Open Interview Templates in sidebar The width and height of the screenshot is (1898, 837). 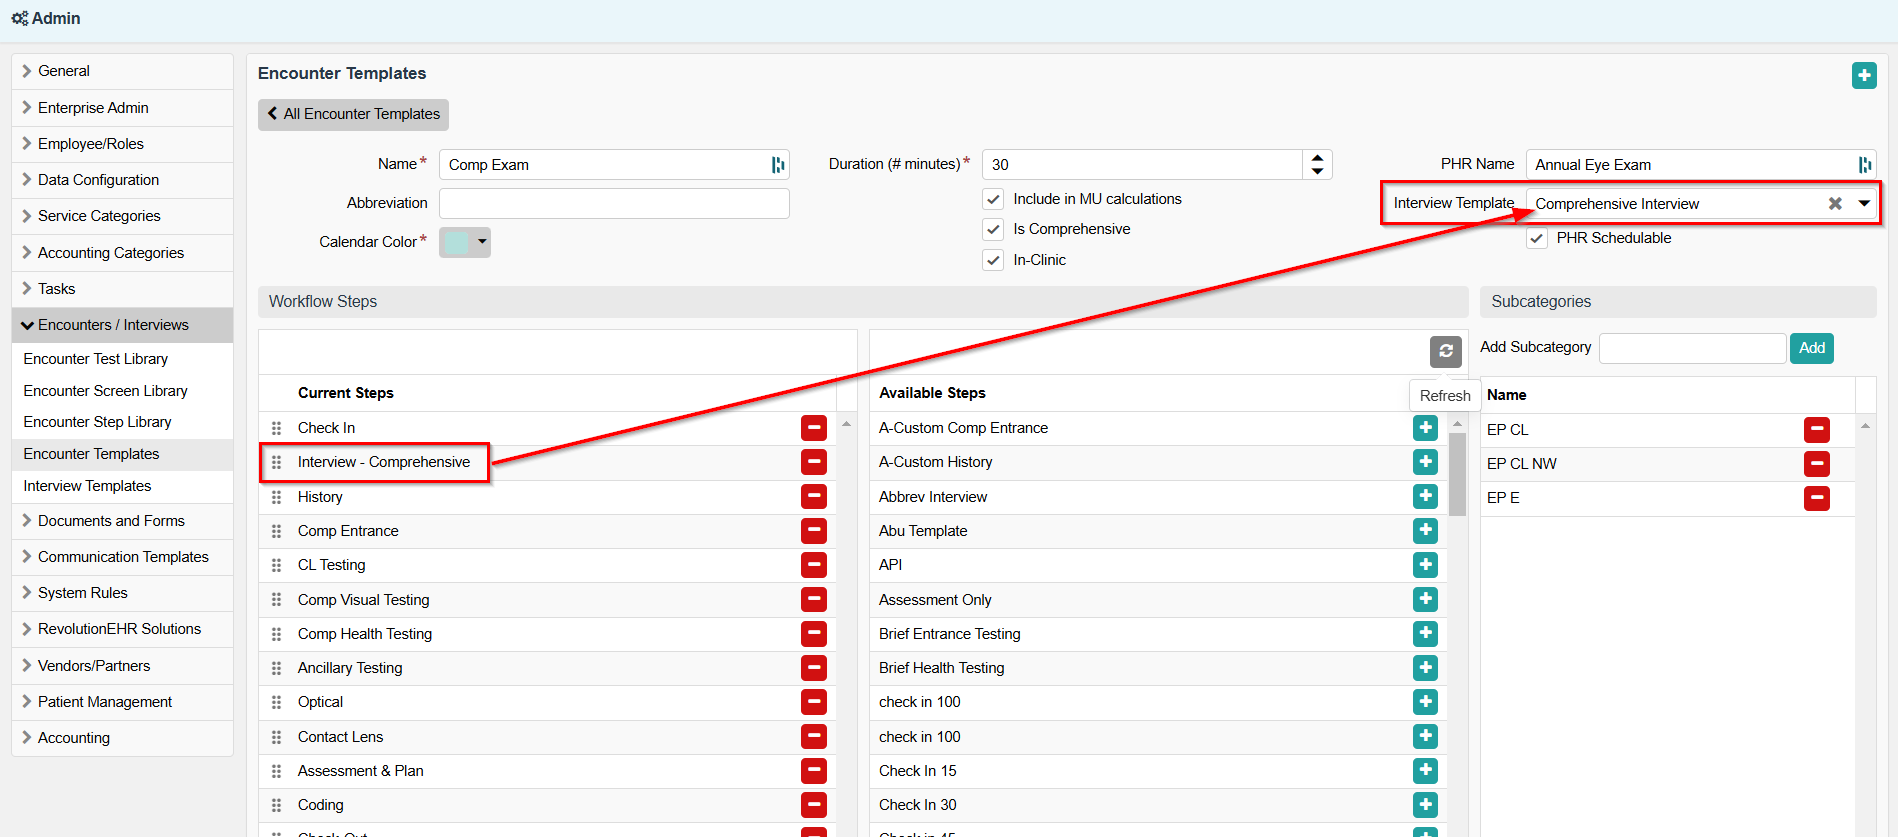coord(87,486)
